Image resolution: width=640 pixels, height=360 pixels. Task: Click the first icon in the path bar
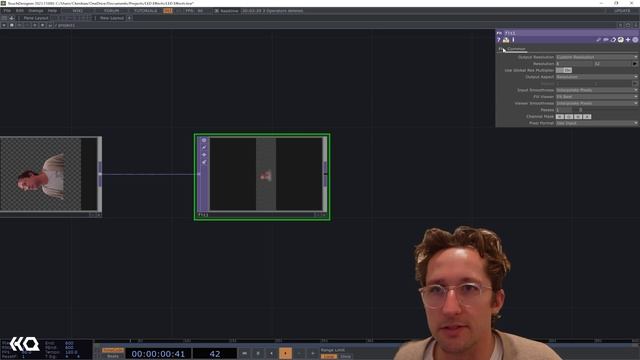pos(4,25)
